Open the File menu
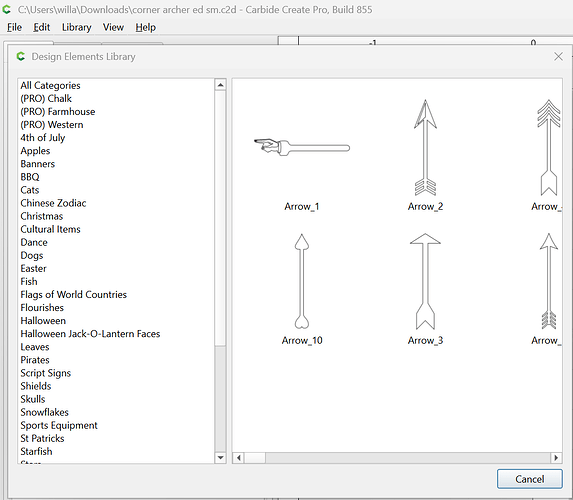The image size is (573, 500). 14,27
